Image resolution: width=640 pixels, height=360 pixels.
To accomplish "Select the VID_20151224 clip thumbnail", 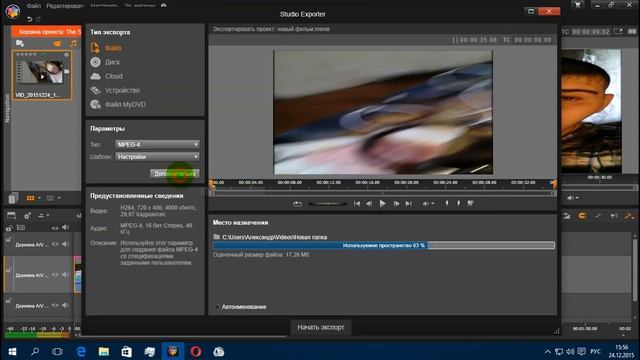I will (42, 75).
